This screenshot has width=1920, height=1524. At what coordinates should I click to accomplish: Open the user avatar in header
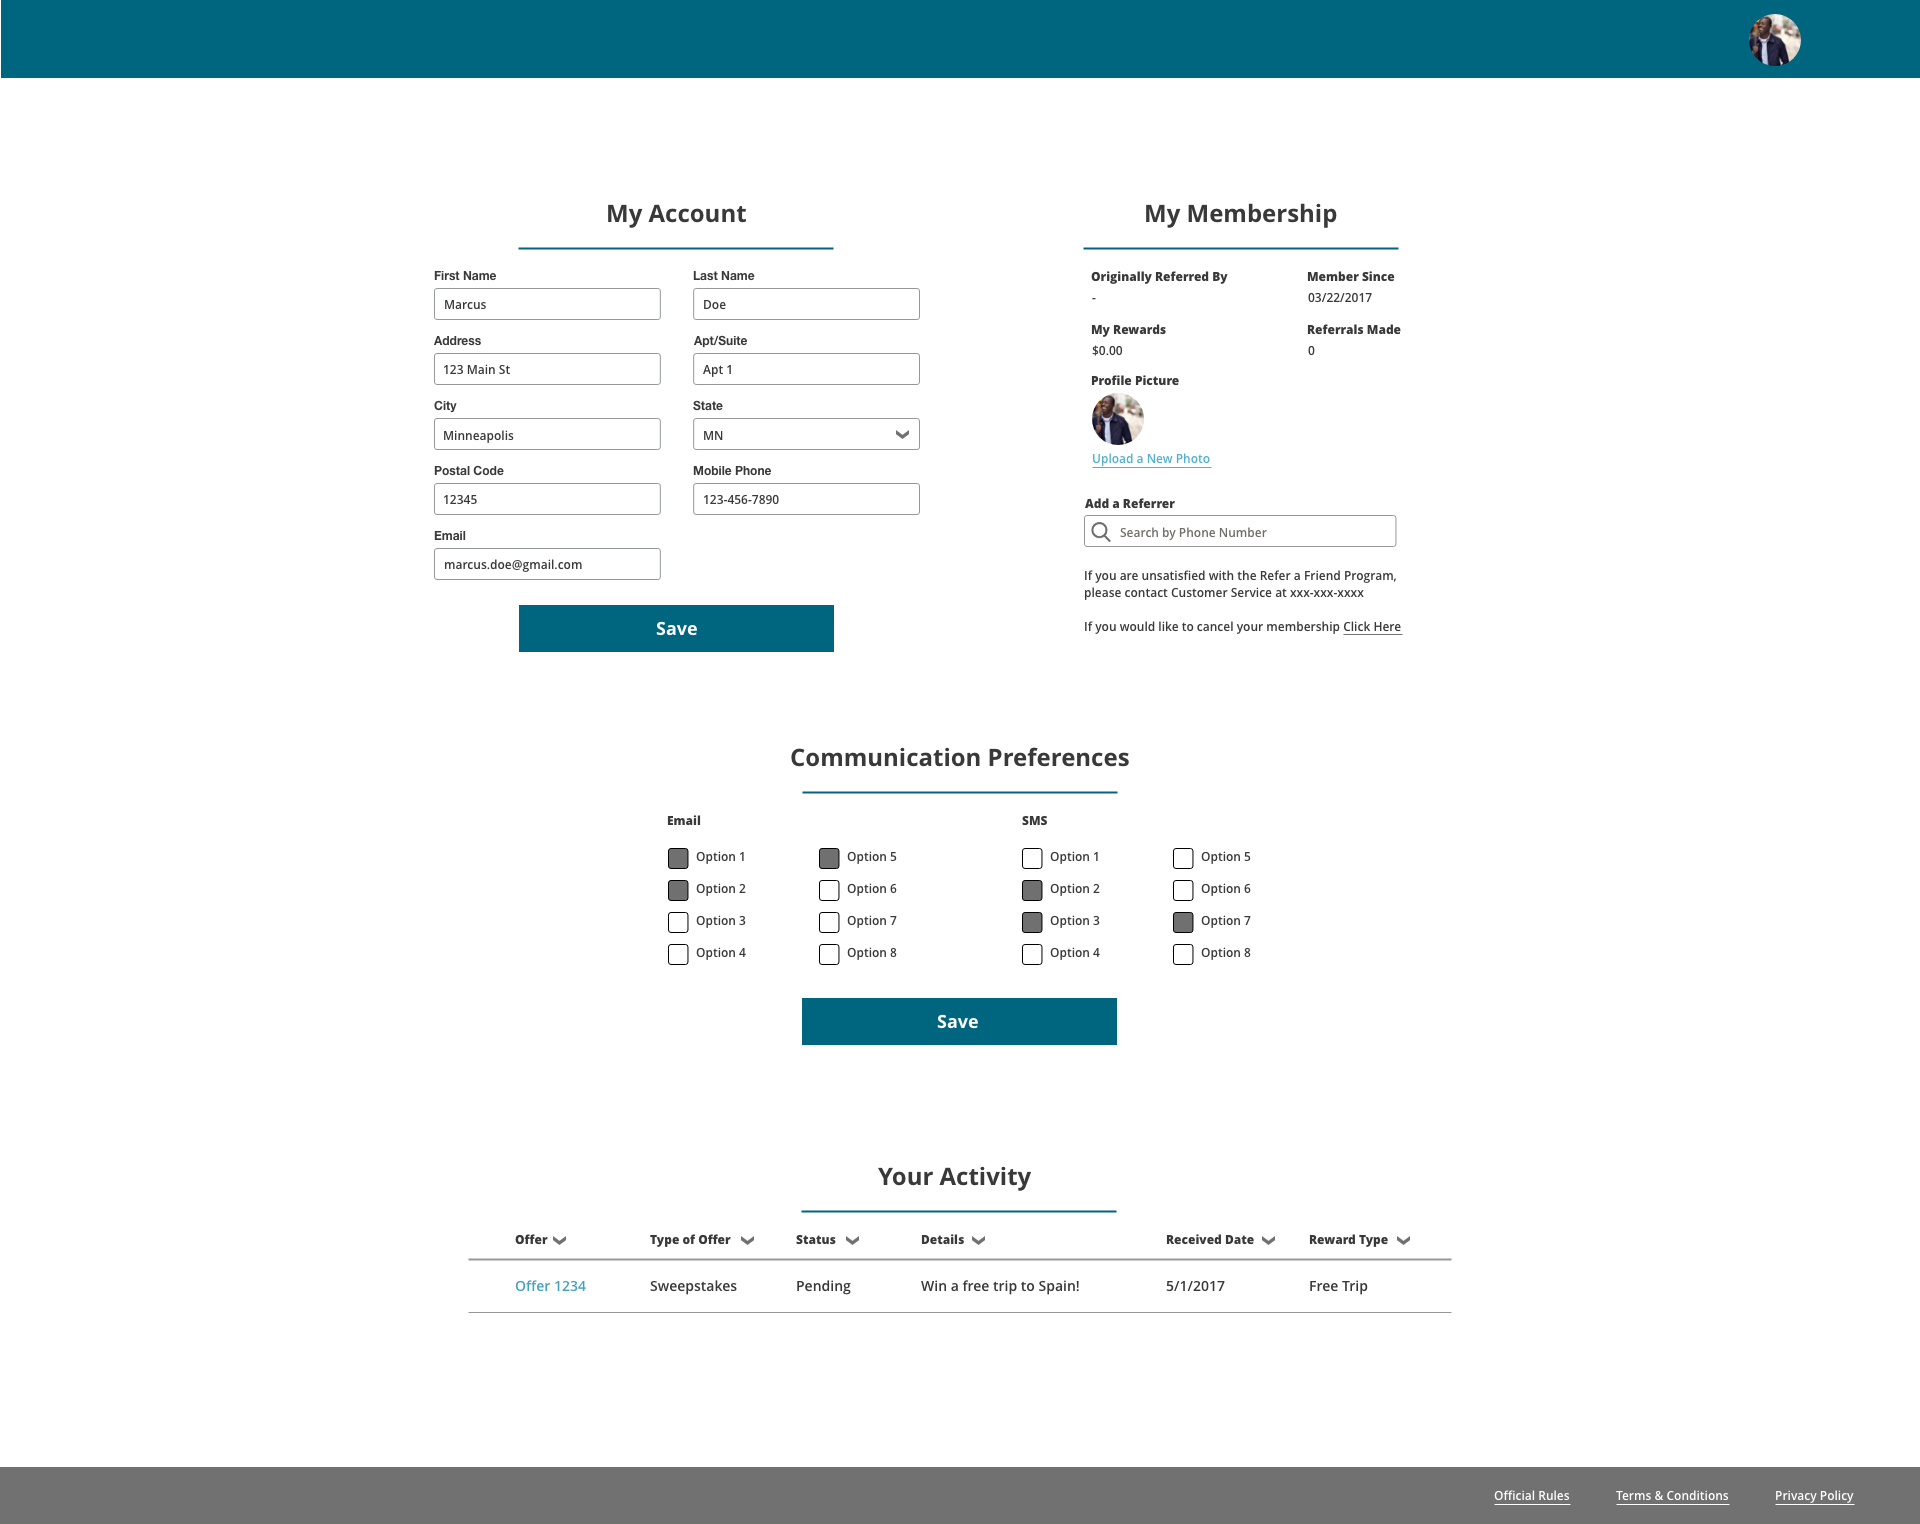point(1774,40)
